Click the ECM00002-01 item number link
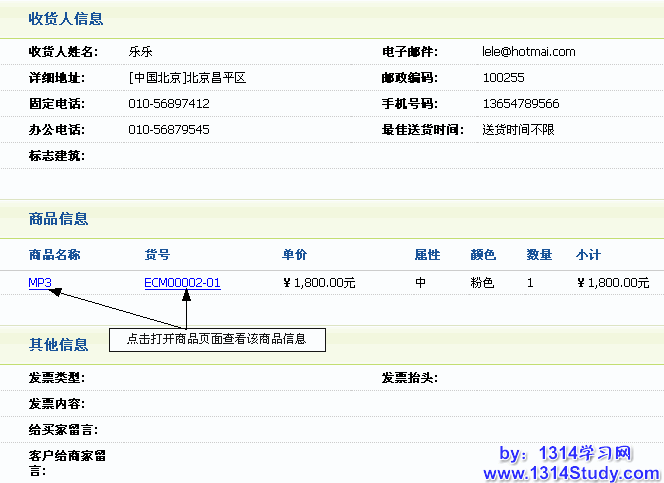Screen dimensions: 664x483 coord(182,283)
